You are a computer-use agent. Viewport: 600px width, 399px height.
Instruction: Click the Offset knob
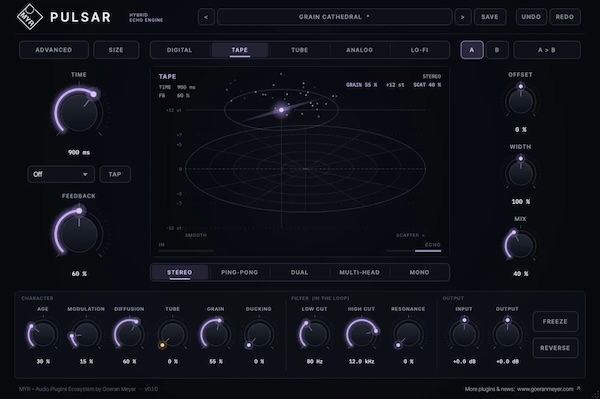tap(520, 101)
